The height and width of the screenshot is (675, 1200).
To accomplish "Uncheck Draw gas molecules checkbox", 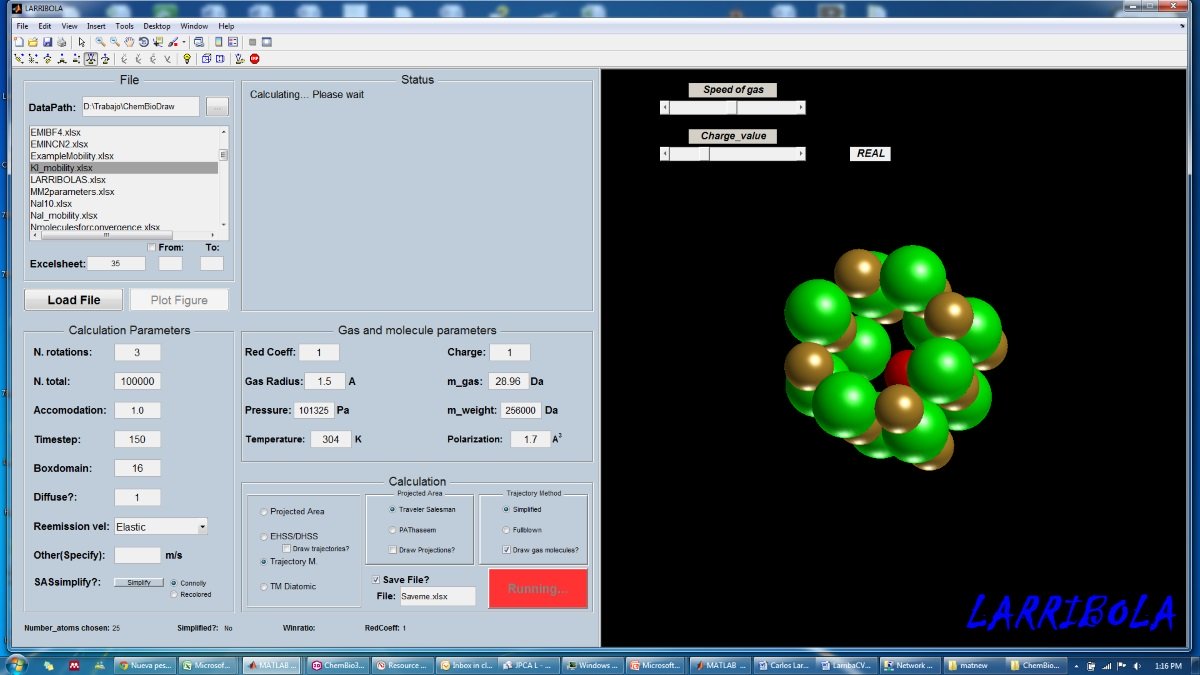I will [x=506, y=550].
